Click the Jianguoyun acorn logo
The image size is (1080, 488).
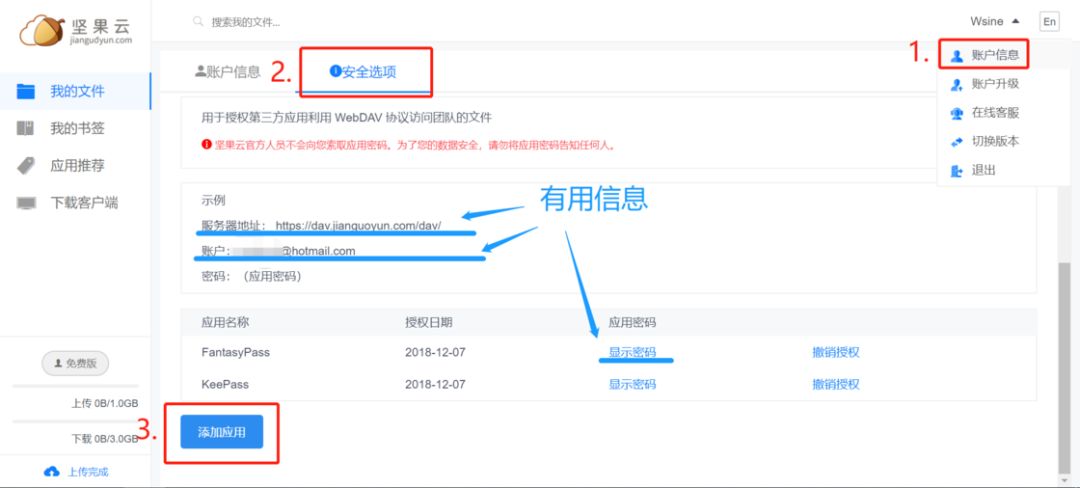pyautogui.click(x=41, y=30)
